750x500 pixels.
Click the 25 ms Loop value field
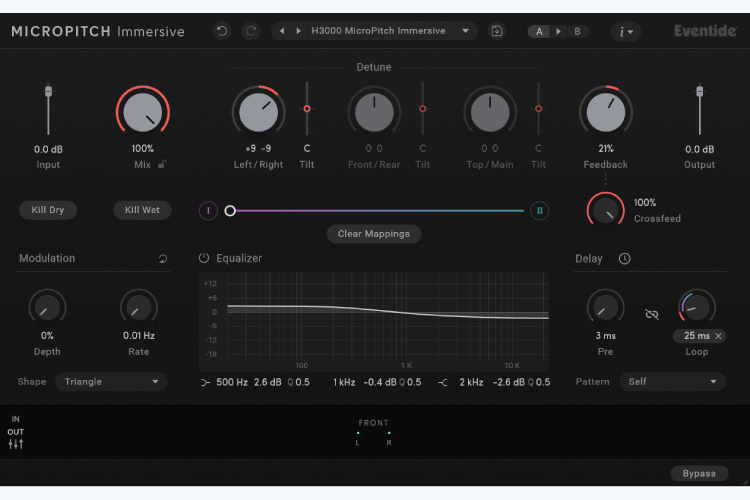[x=696, y=336]
